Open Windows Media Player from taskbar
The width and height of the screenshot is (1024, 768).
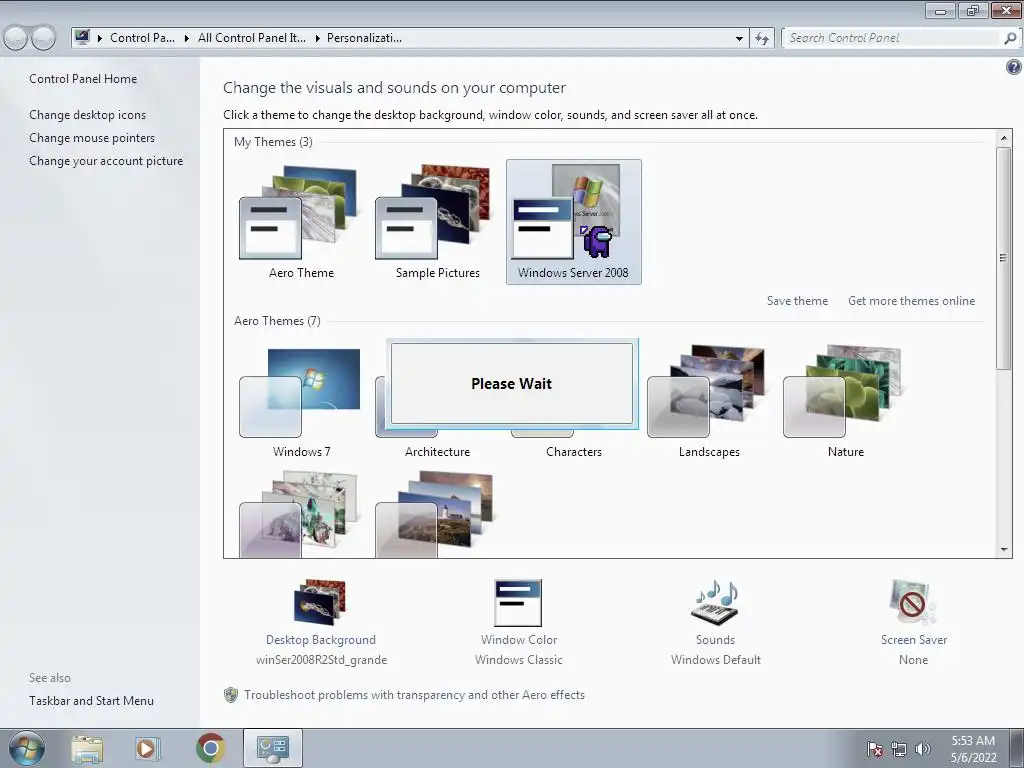coord(147,748)
